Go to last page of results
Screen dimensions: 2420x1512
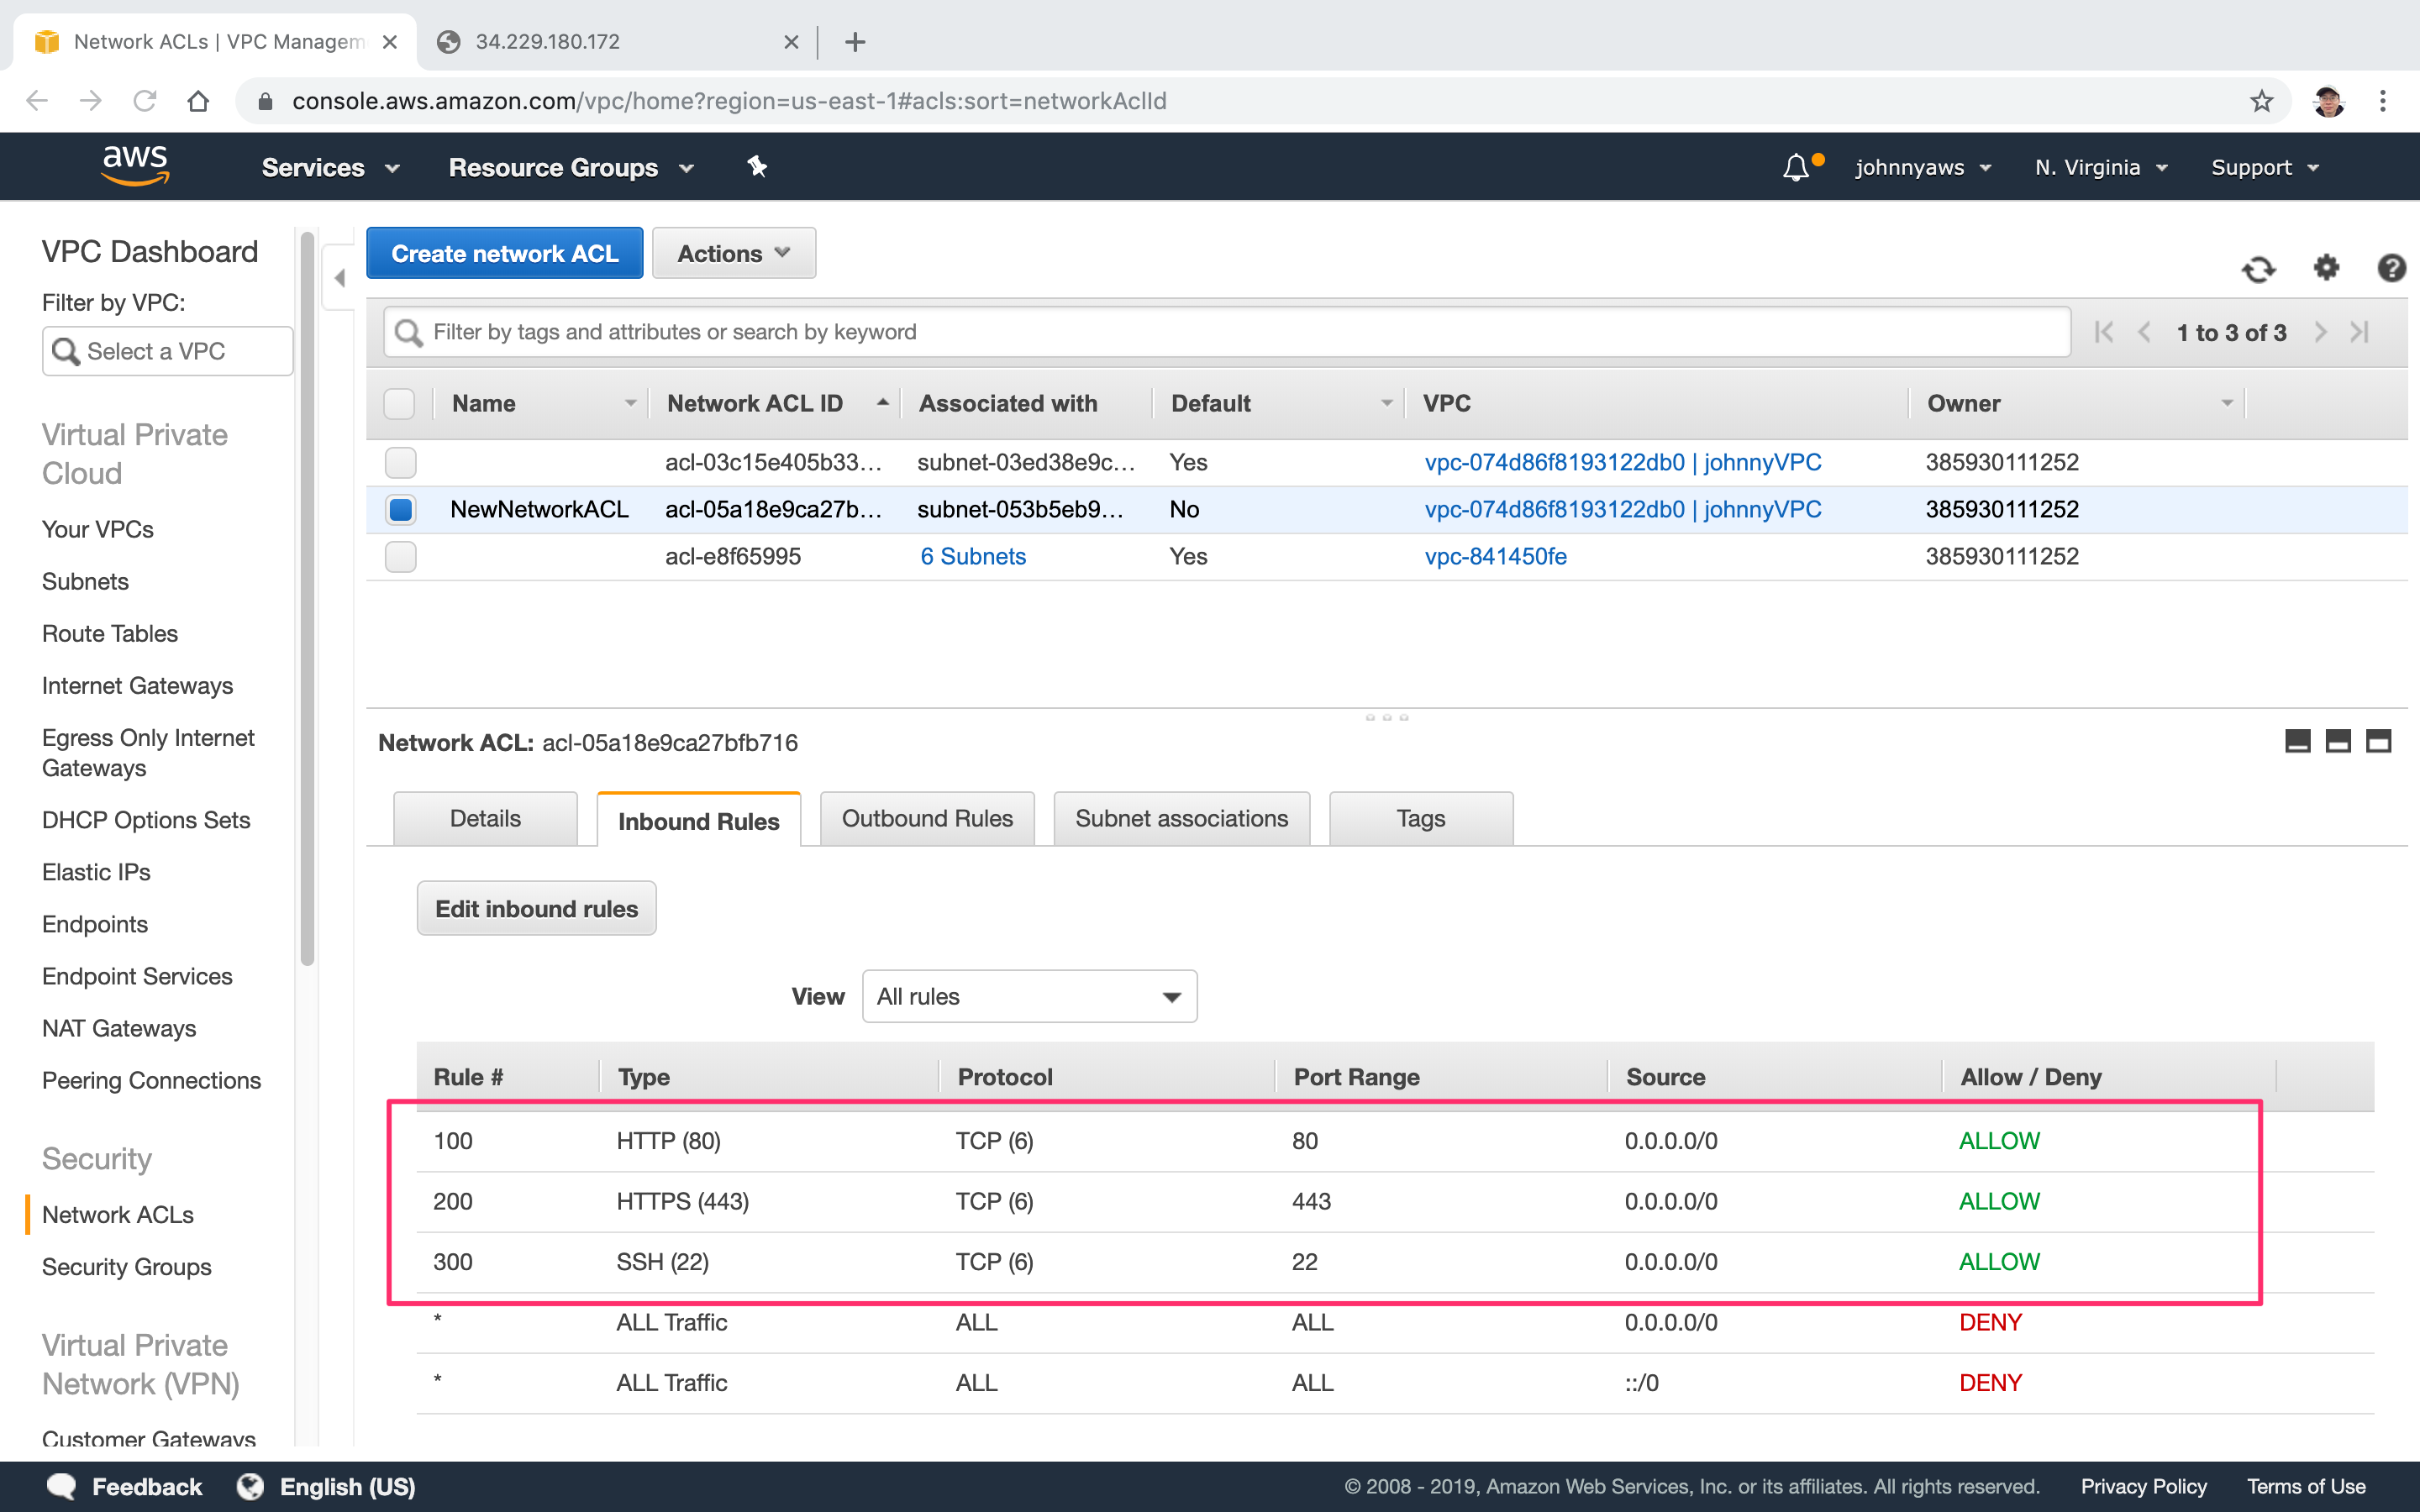tap(2360, 332)
